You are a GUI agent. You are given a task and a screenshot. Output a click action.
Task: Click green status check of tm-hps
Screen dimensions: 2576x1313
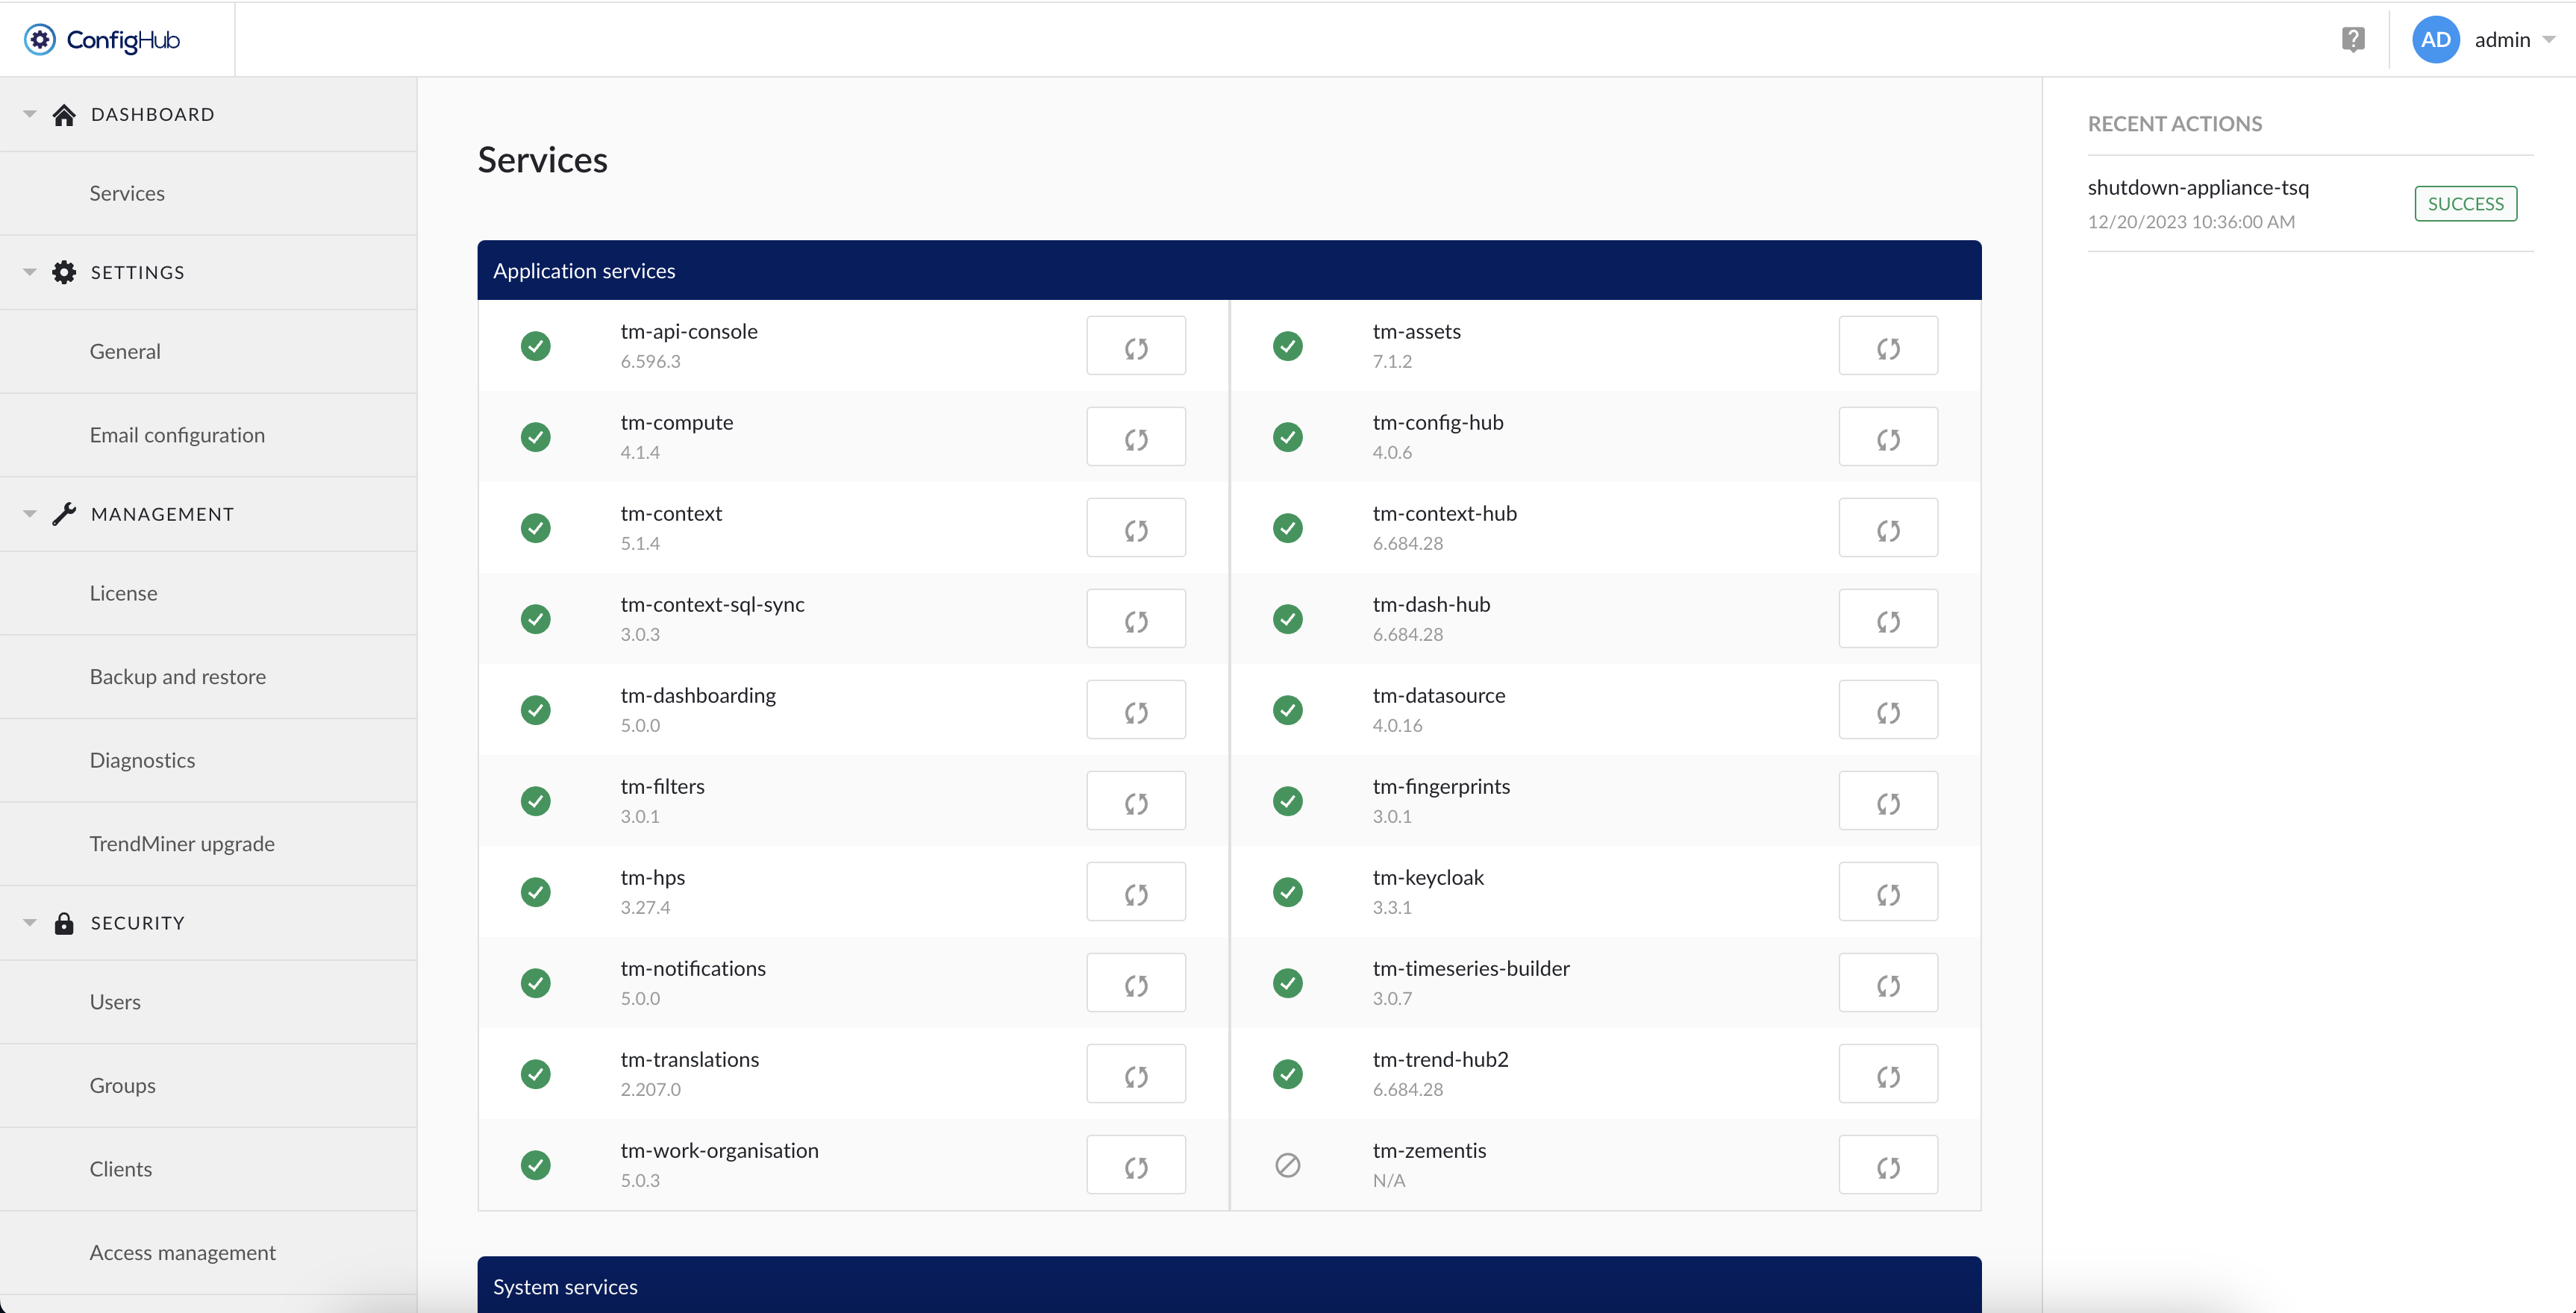coord(536,892)
